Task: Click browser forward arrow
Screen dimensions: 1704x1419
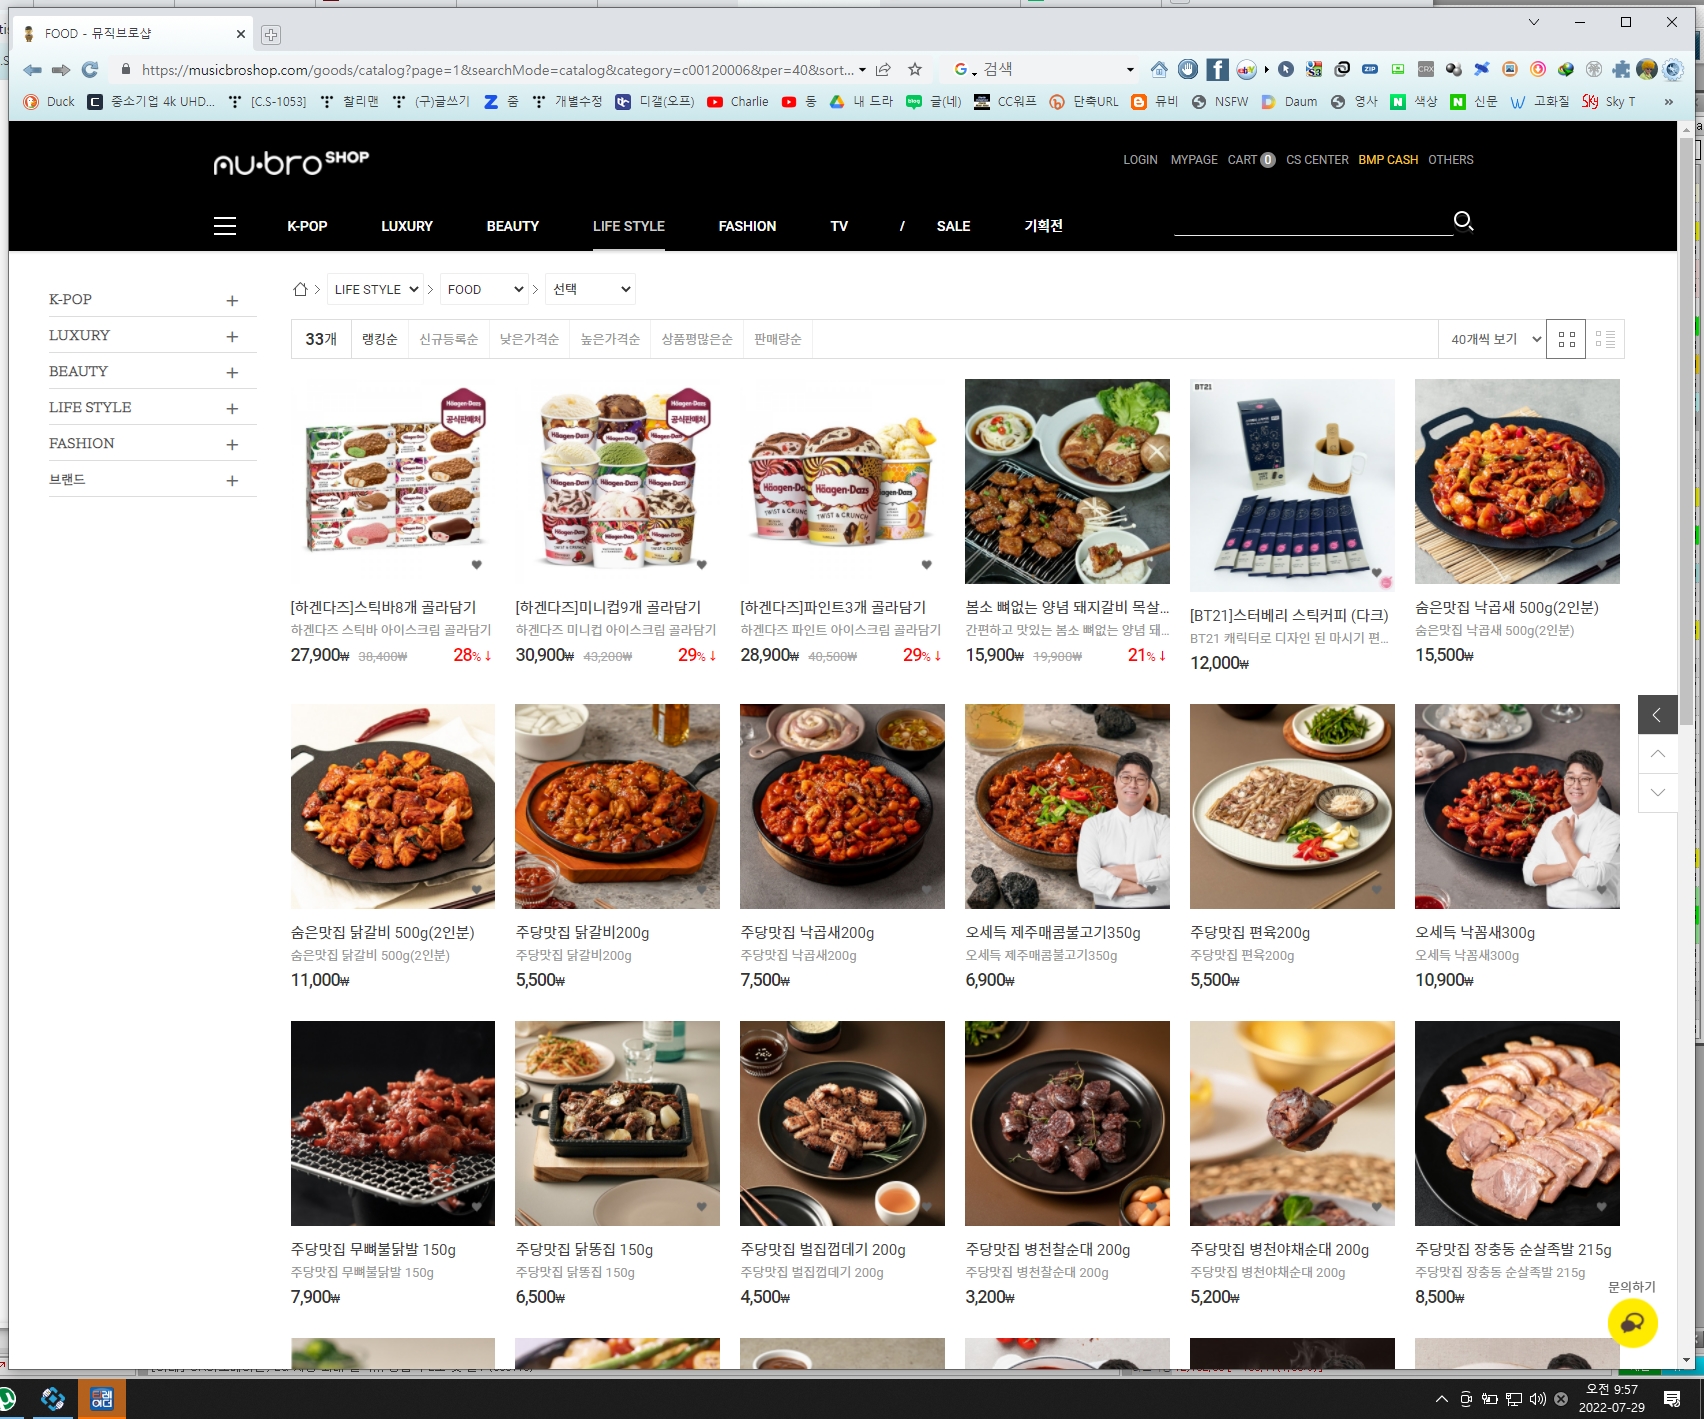Action: [61, 69]
